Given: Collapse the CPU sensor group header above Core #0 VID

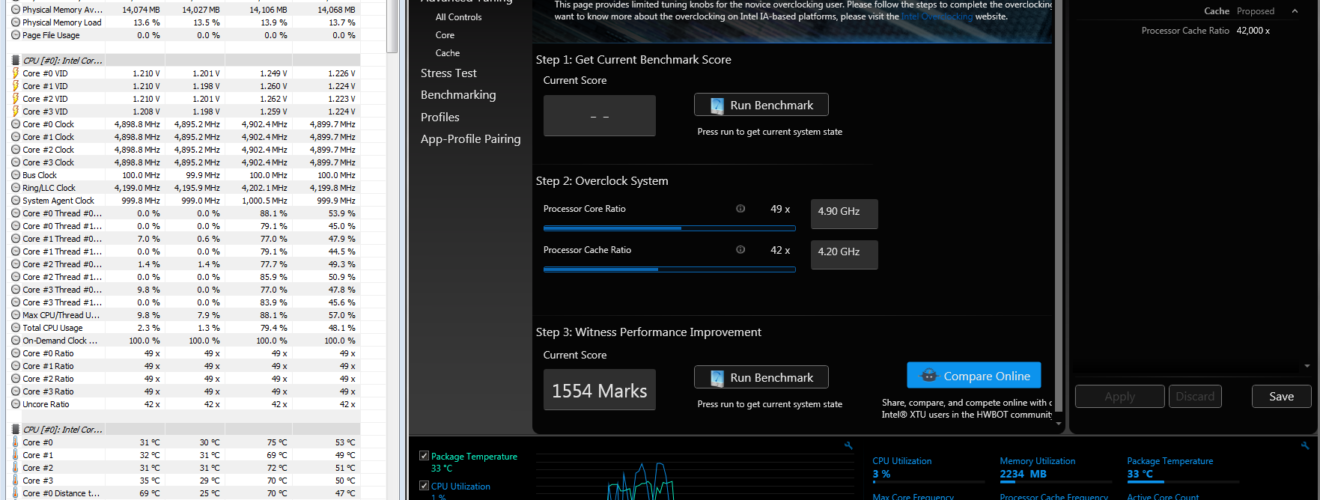Looking at the screenshot, I should click(x=60, y=60).
